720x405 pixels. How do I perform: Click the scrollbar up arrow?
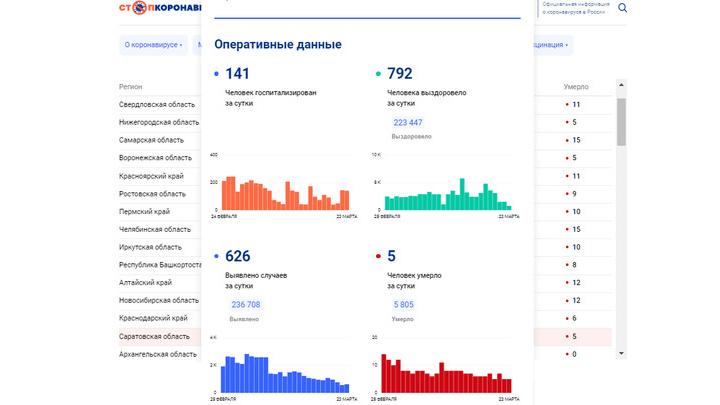(x=621, y=88)
